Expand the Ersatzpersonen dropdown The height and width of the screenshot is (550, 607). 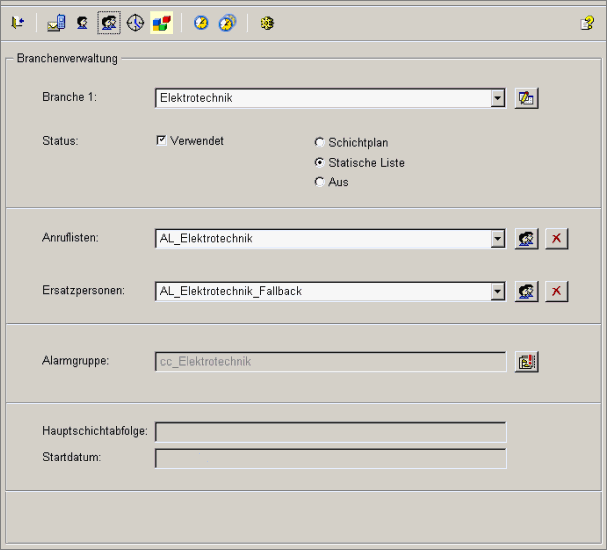tap(498, 291)
